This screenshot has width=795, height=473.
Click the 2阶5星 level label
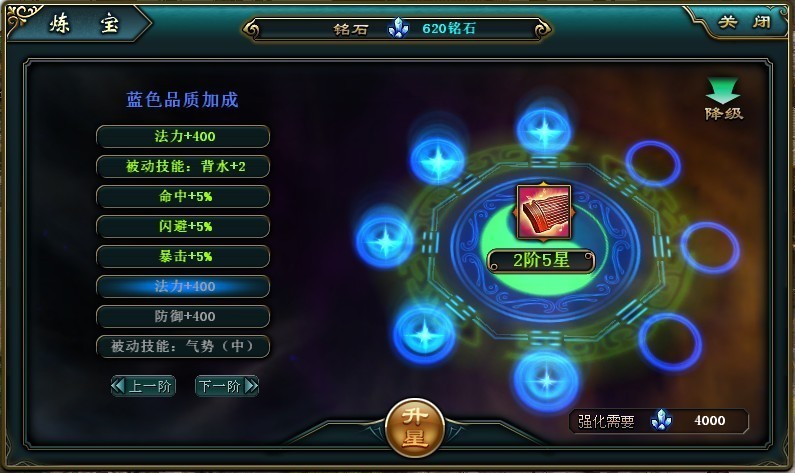(x=541, y=261)
